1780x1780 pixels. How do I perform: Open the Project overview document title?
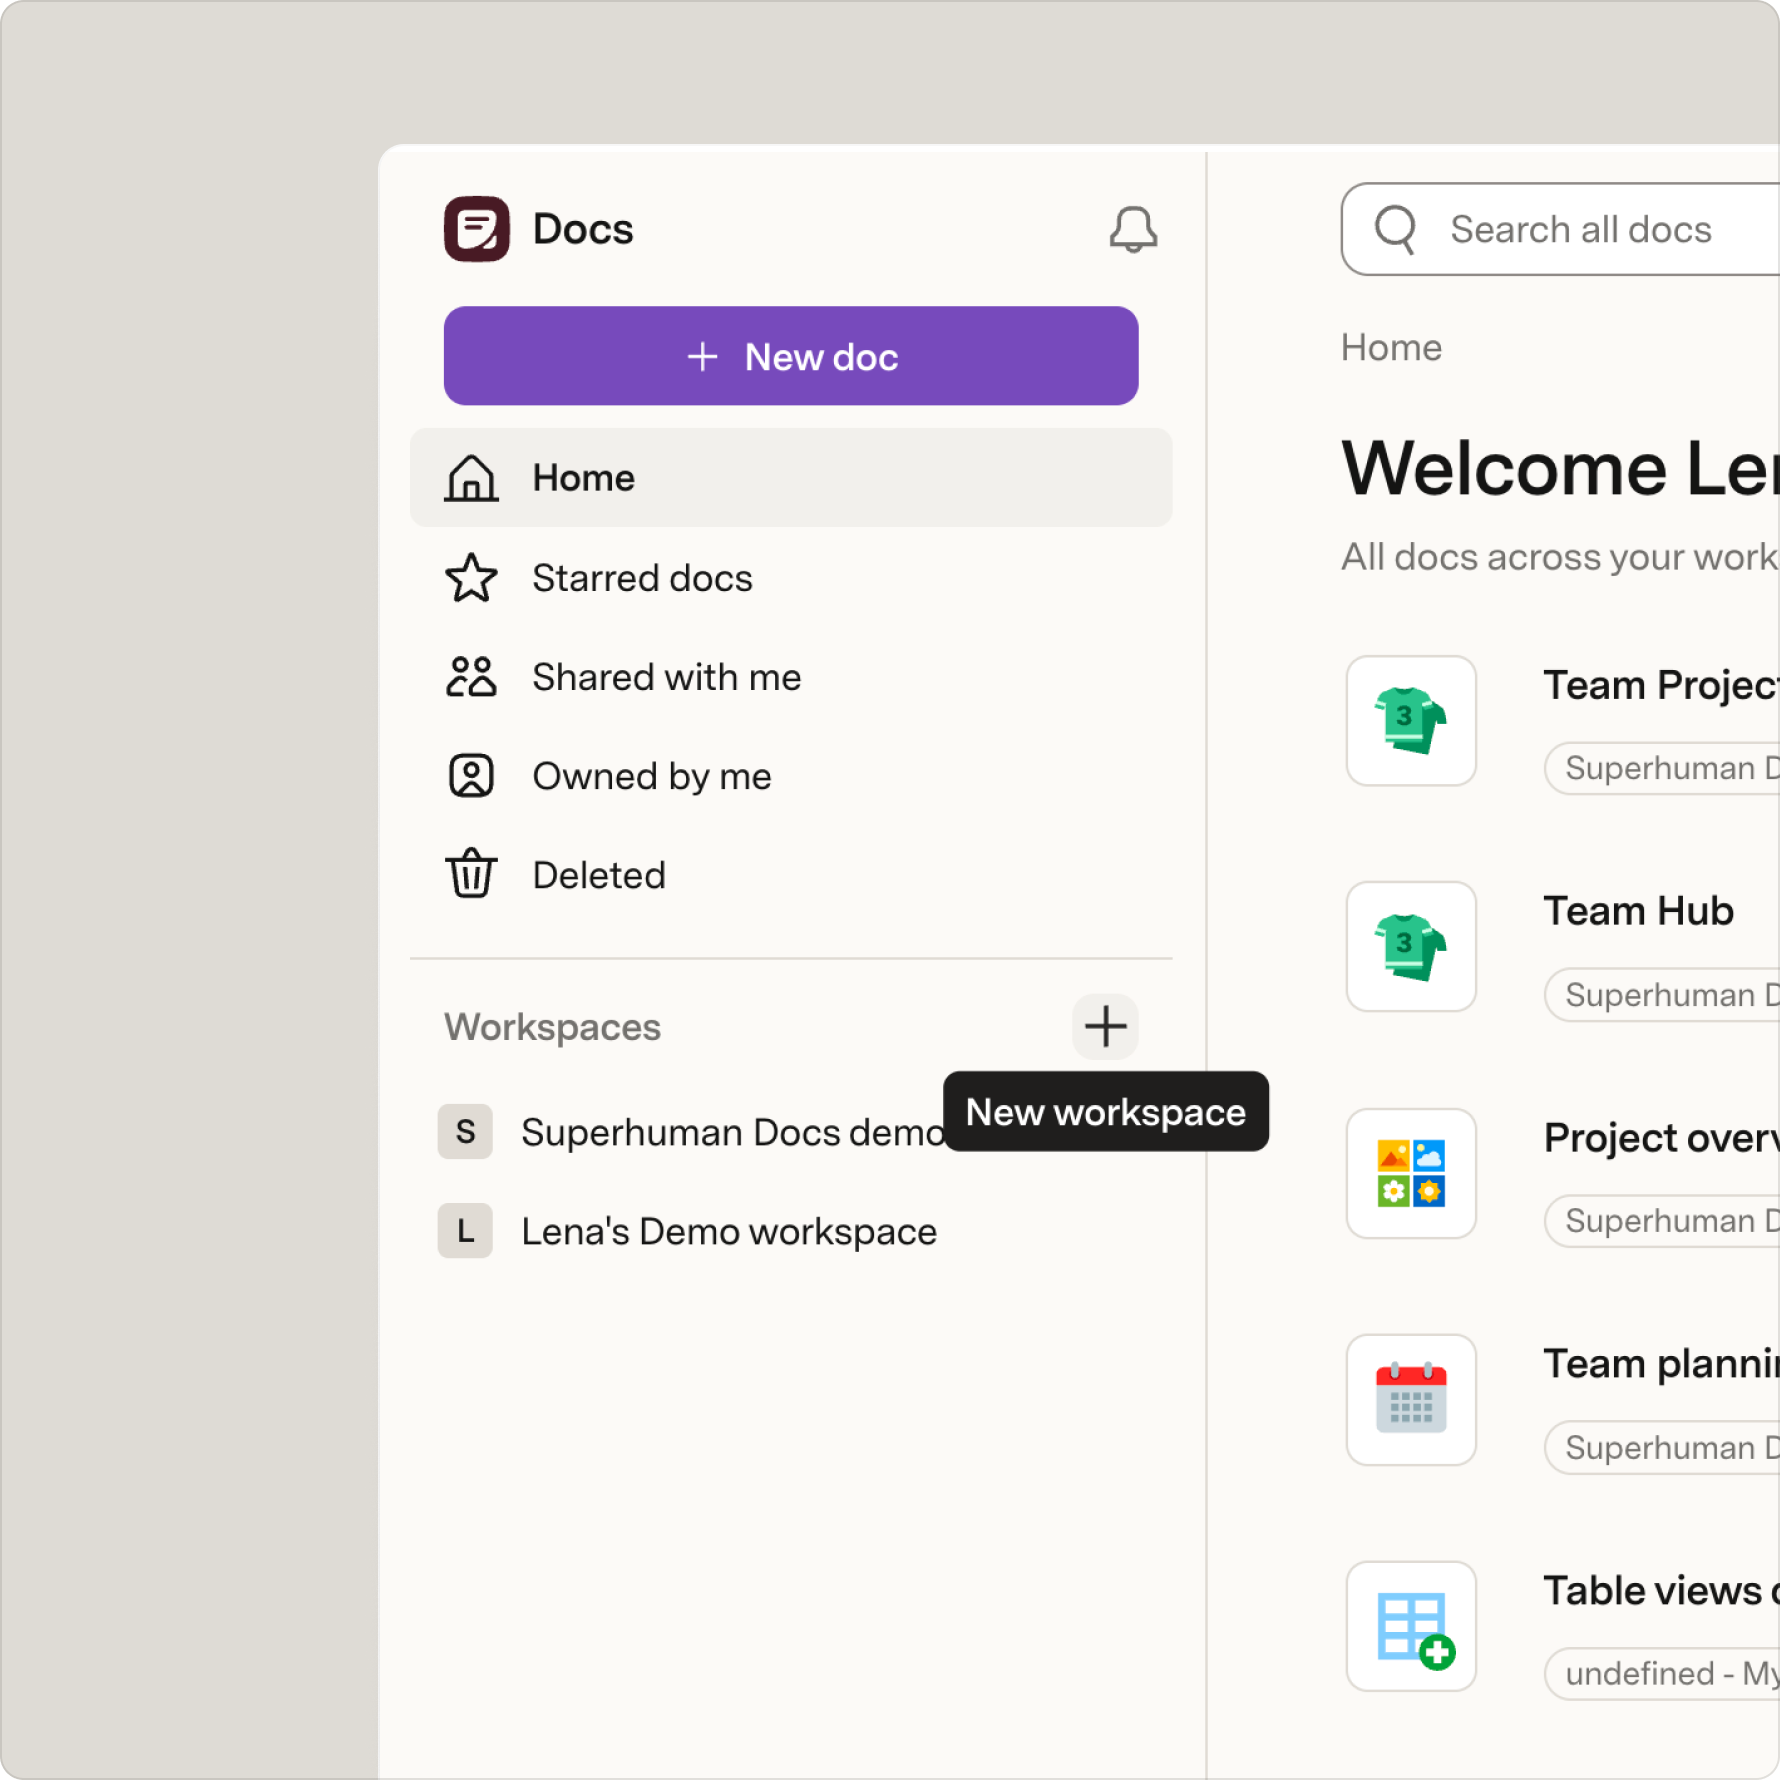click(x=1661, y=1138)
